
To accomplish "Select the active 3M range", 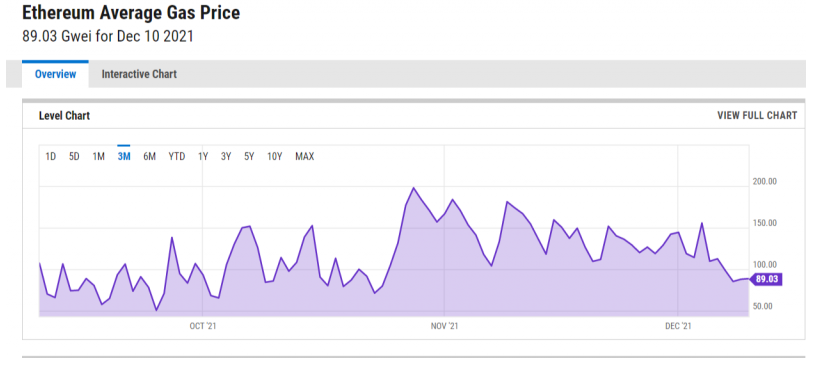I will (124, 156).
